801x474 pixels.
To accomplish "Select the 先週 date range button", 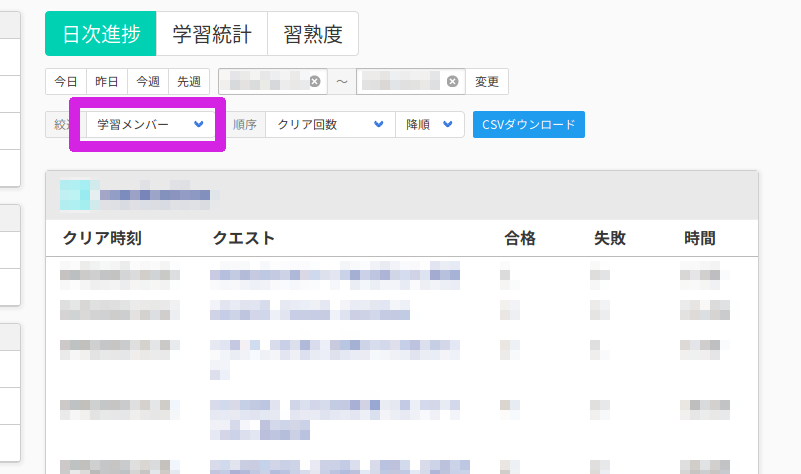I will coord(189,82).
